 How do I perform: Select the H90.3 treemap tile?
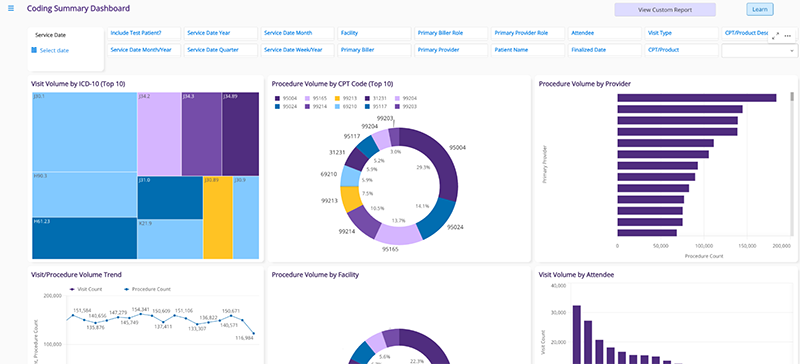tap(85, 195)
